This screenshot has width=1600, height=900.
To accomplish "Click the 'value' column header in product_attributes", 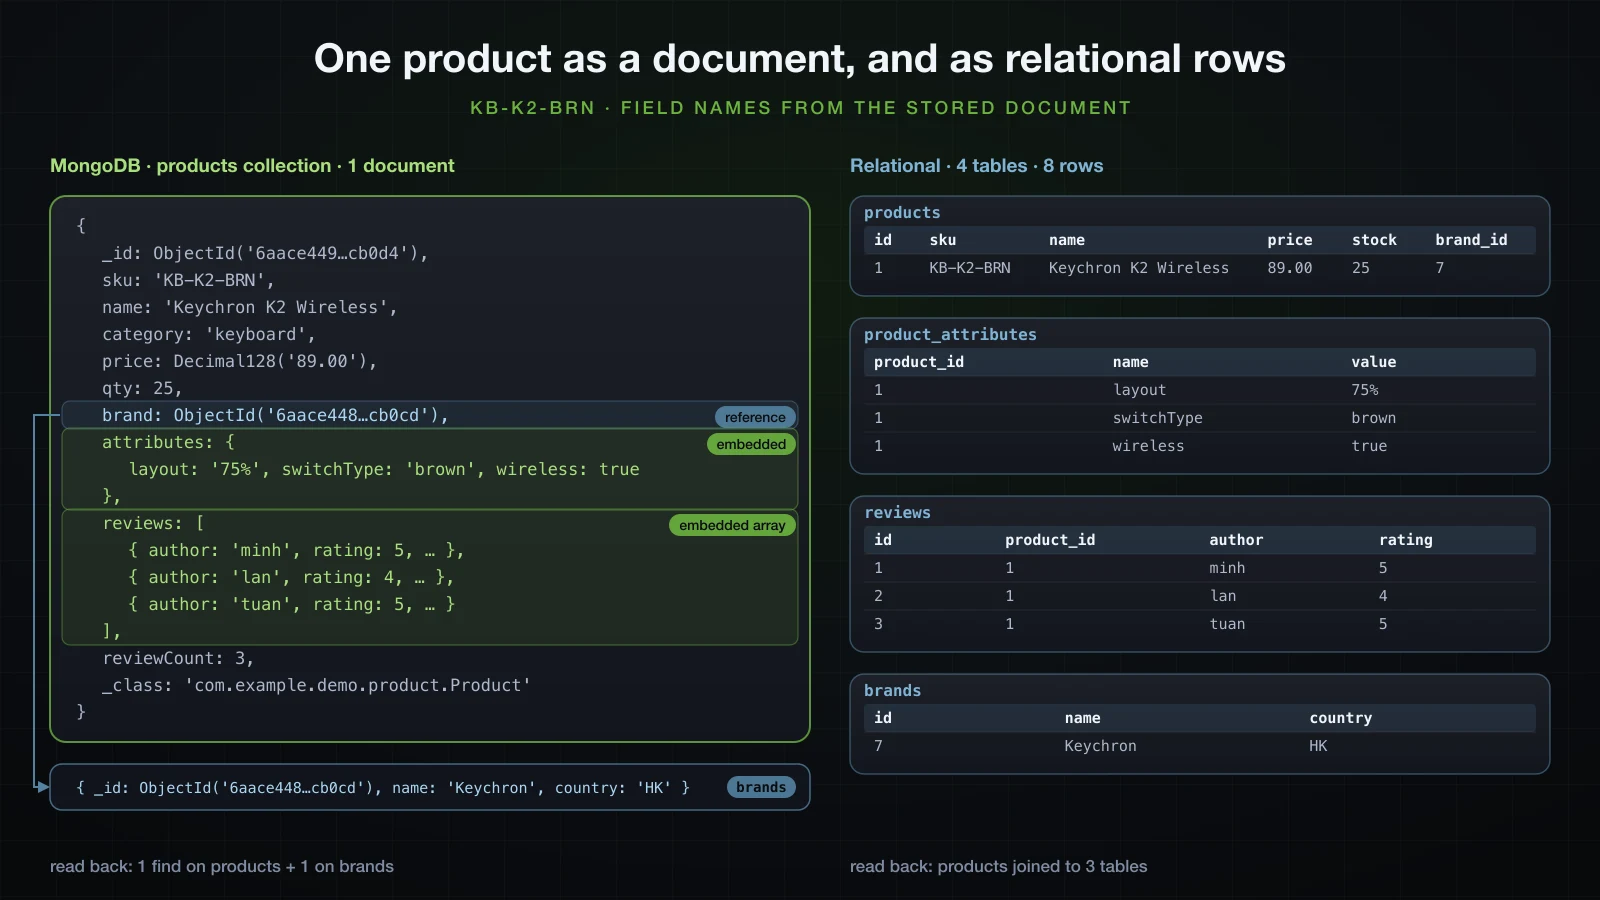I will point(1374,362).
